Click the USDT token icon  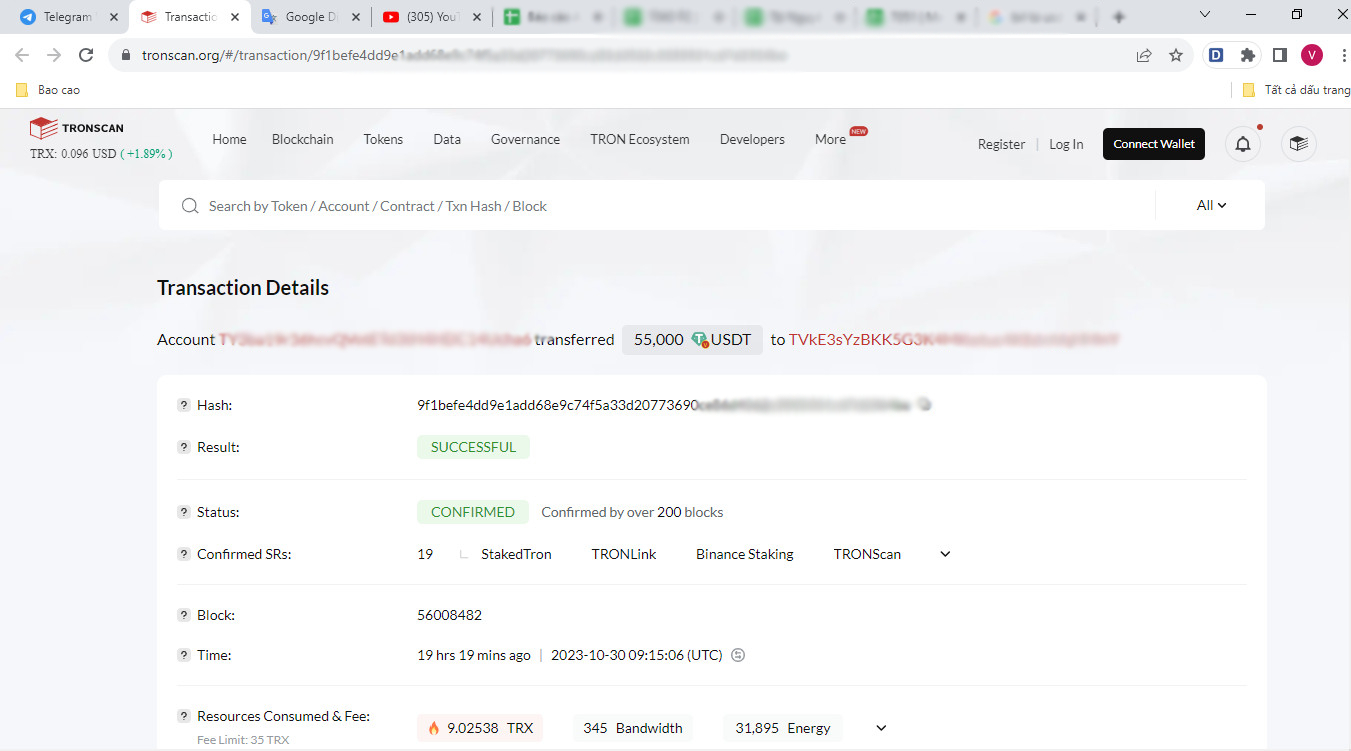[700, 340]
